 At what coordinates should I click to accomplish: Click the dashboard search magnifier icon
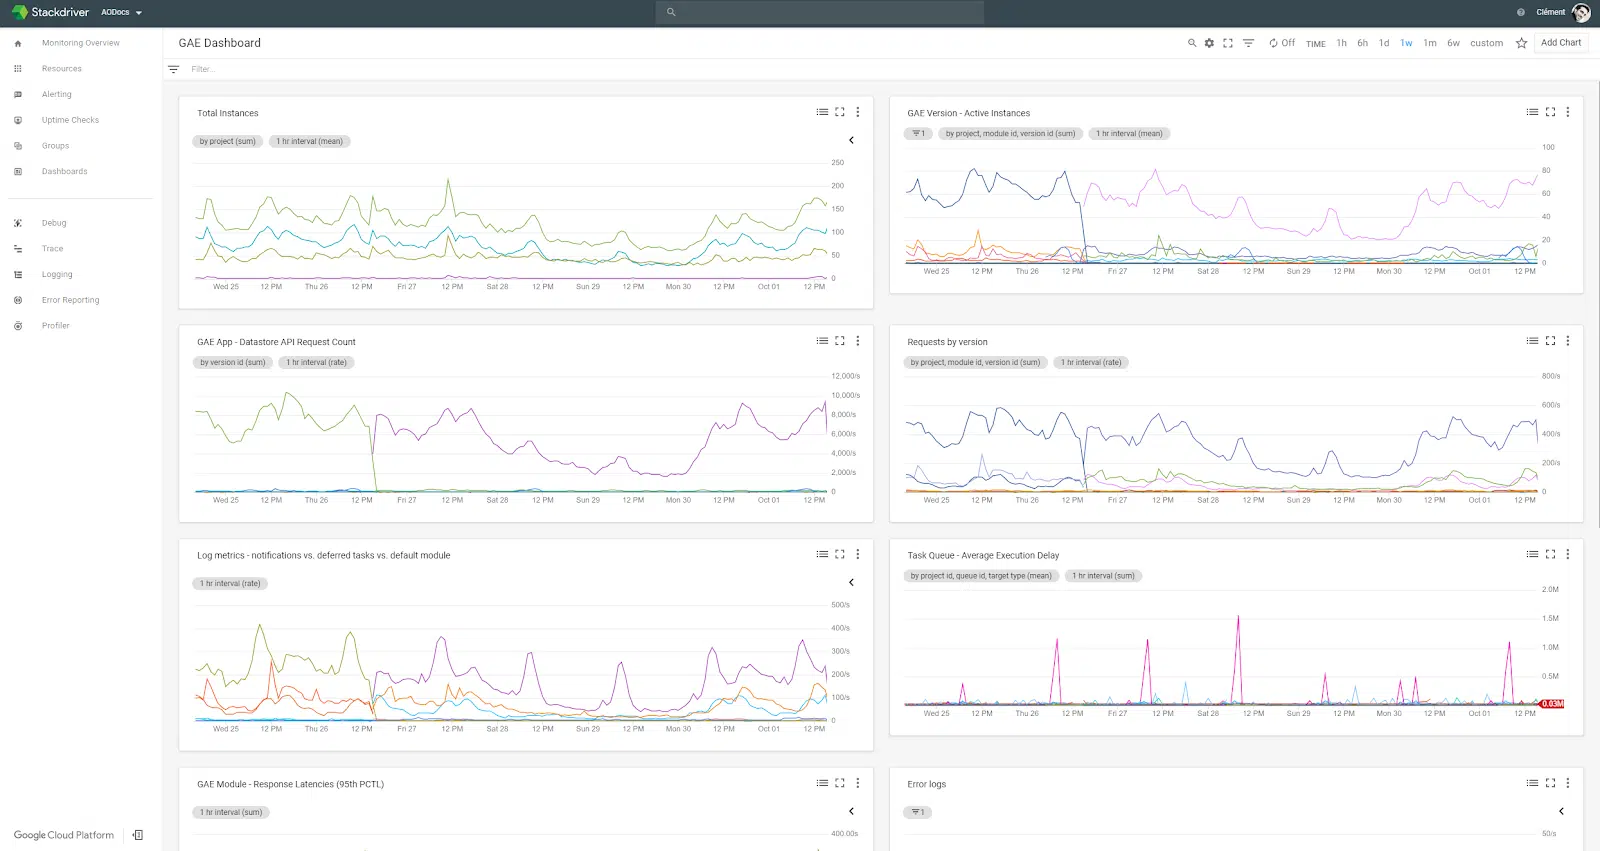(x=1192, y=43)
